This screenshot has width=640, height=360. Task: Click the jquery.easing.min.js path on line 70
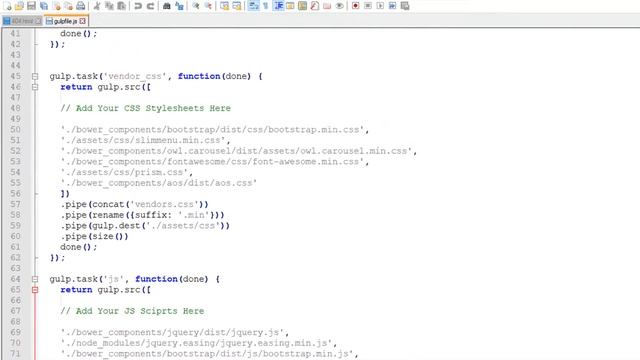(199, 343)
